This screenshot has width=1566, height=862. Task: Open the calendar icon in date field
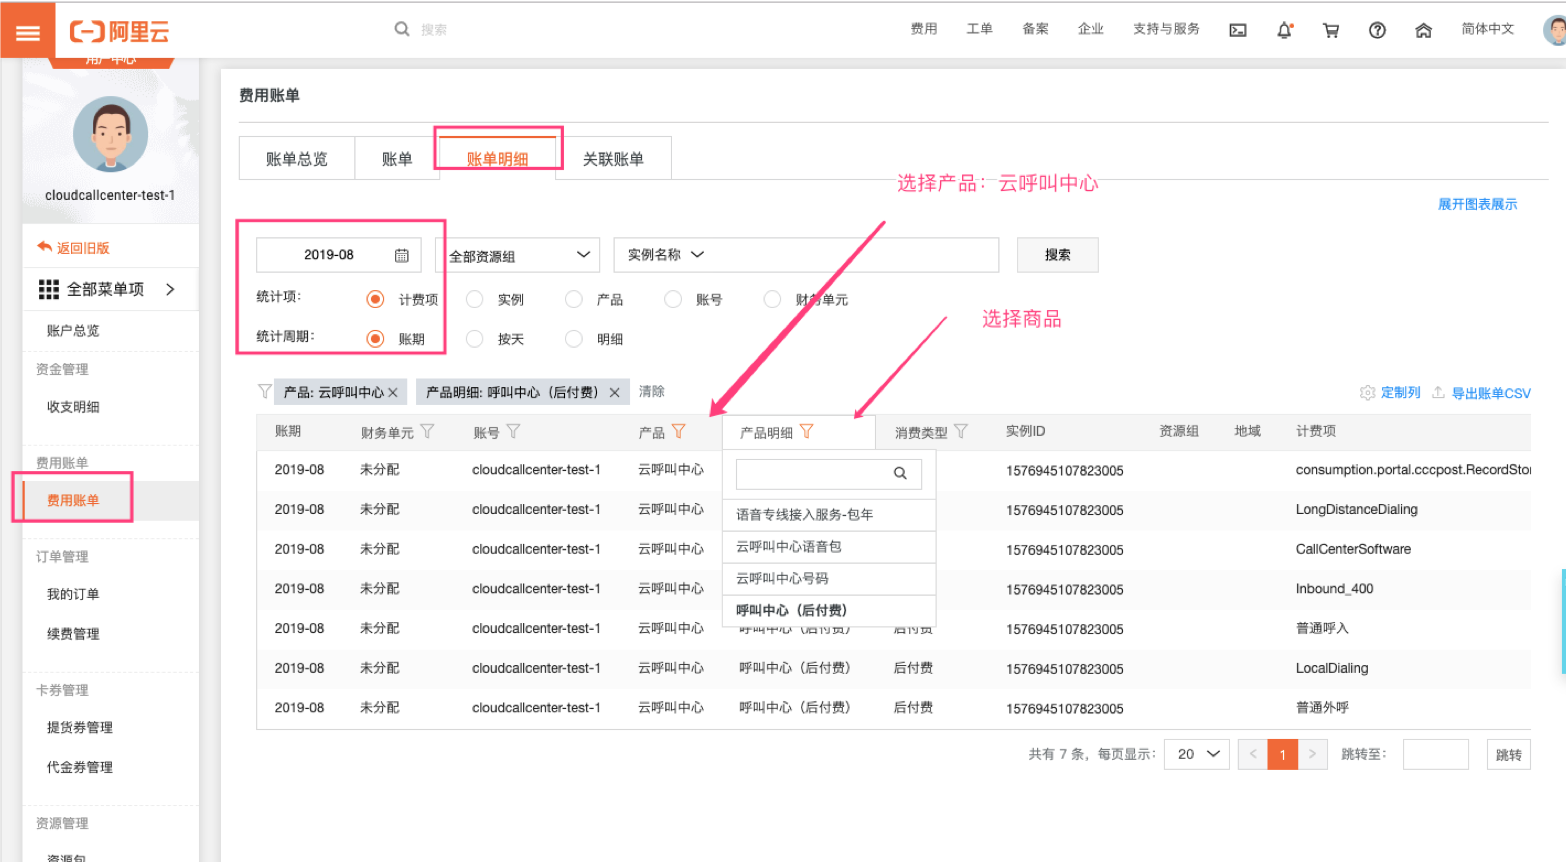click(402, 255)
